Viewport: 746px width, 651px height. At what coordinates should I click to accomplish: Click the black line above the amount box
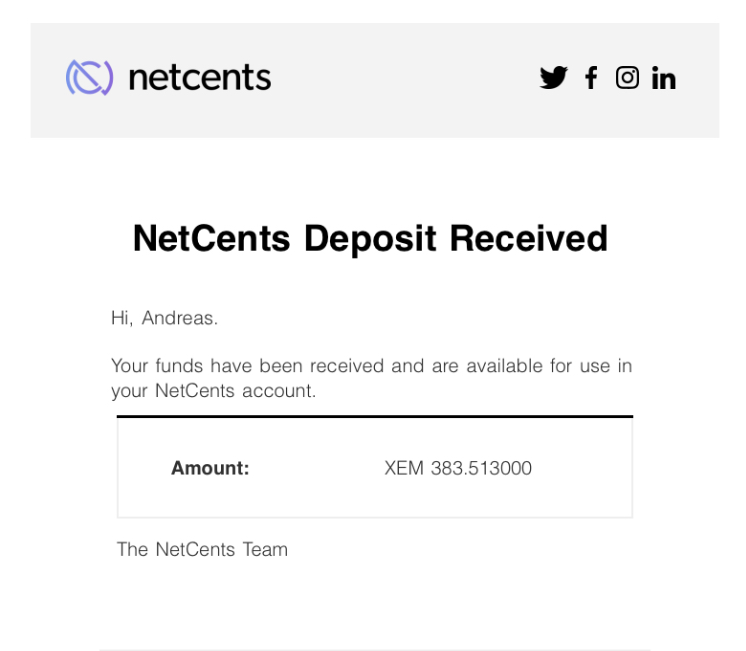374,416
